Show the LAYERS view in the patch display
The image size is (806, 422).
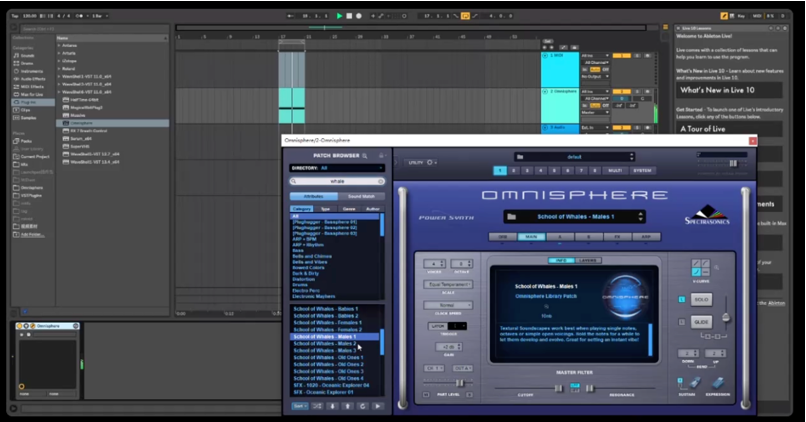(x=588, y=261)
